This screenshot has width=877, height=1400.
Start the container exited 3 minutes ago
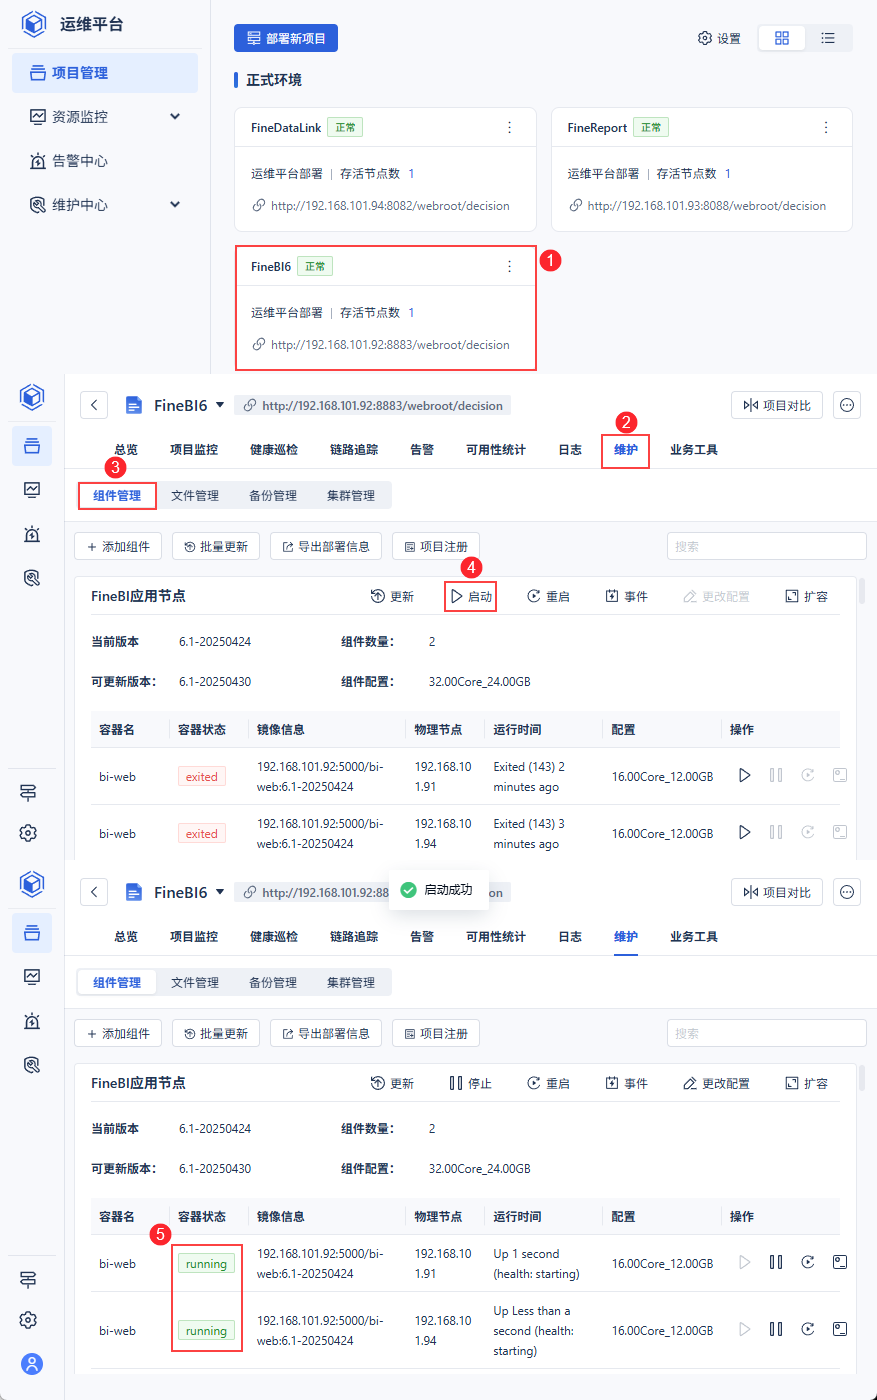(744, 832)
